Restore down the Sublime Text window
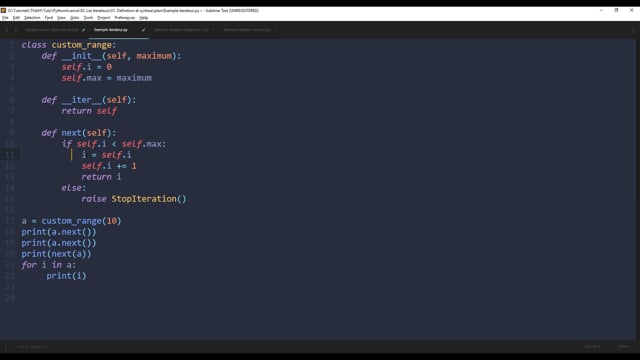640x360 pixels. click(616, 10)
